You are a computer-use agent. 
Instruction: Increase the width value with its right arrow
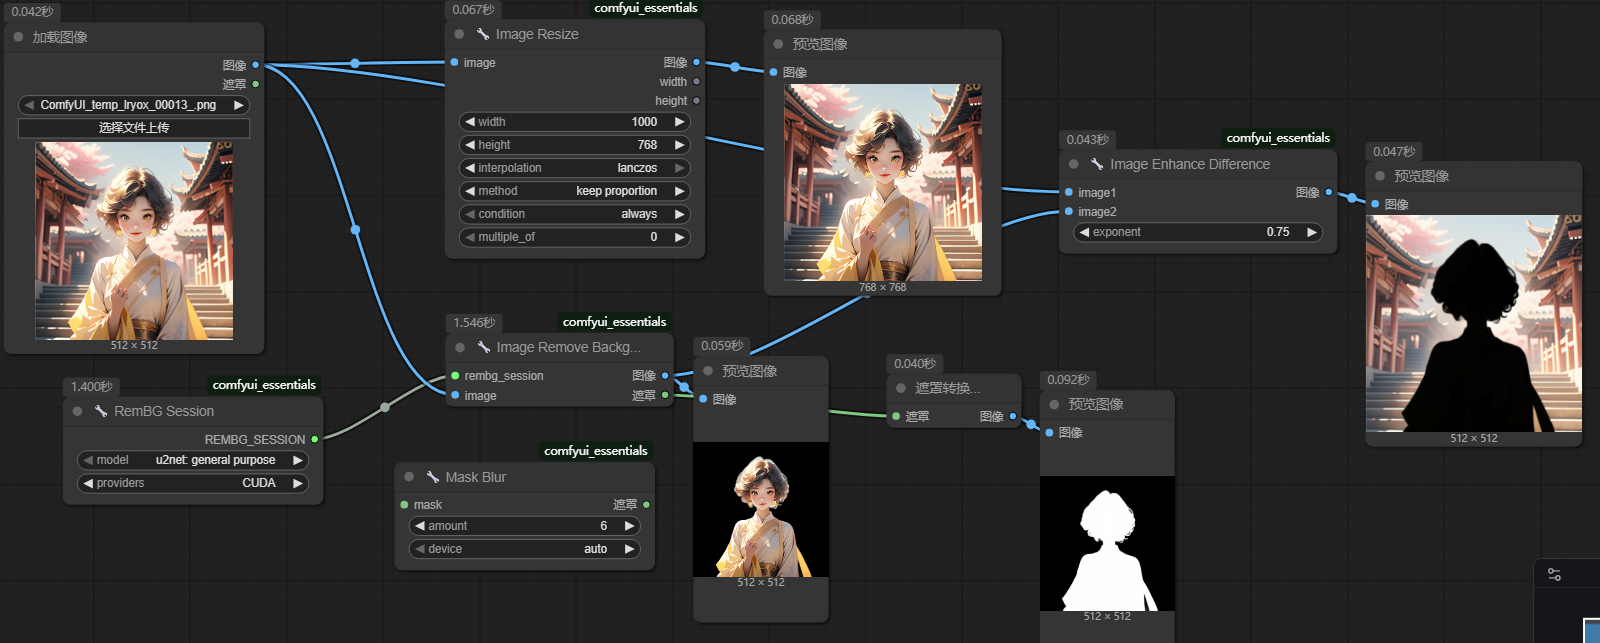(x=680, y=122)
